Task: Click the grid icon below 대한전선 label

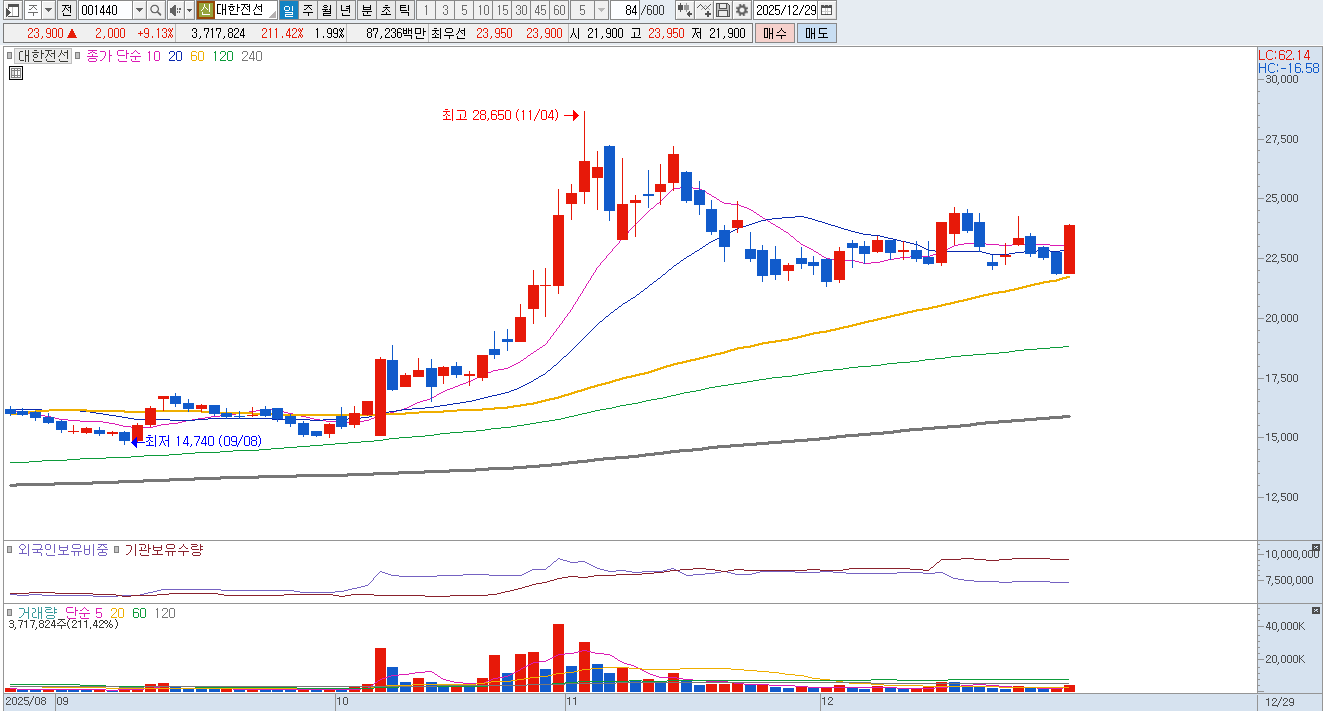Action: (16, 73)
